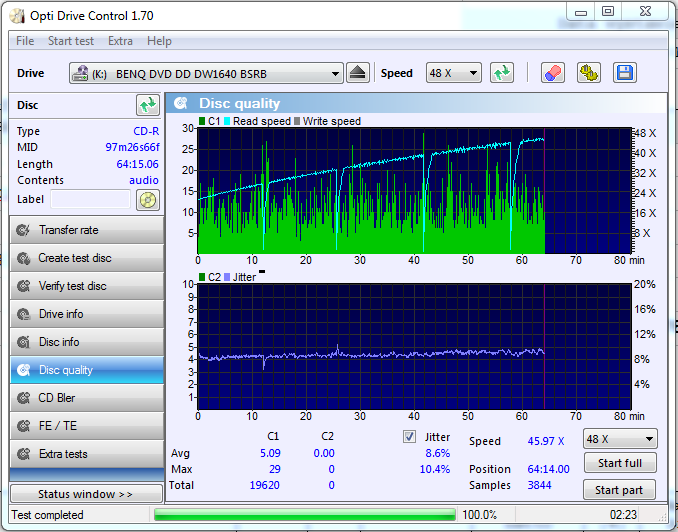The height and width of the screenshot is (532, 678).
Task: Open options with the gears icon
Action: point(588,73)
